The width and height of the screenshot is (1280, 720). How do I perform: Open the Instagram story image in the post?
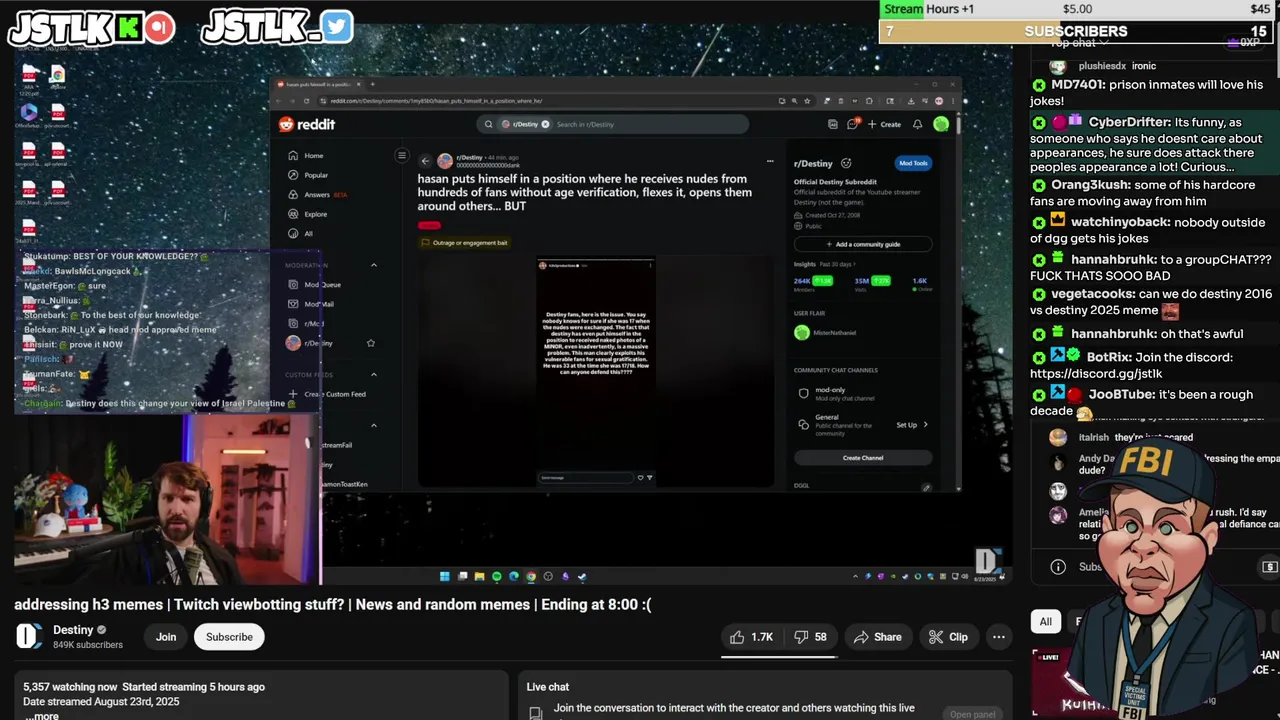(x=596, y=372)
